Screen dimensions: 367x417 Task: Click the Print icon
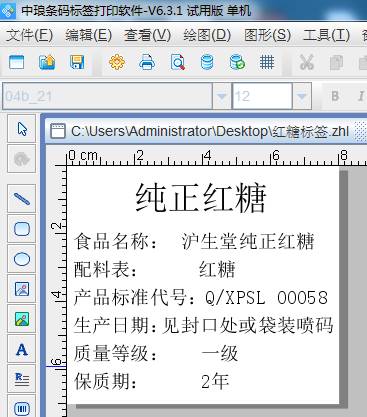click(x=147, y=62)
